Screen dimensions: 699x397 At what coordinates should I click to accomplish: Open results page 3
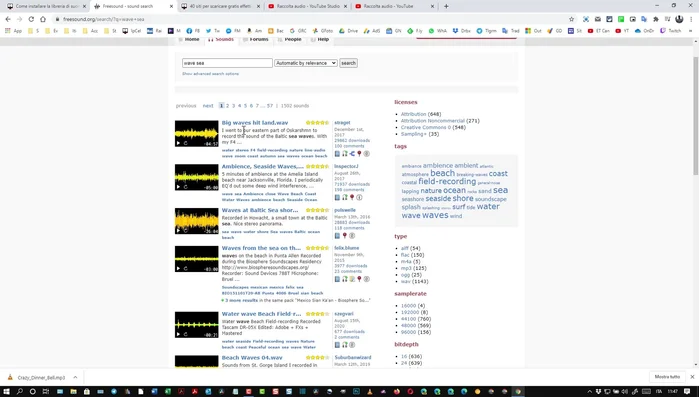click(233, 106)
